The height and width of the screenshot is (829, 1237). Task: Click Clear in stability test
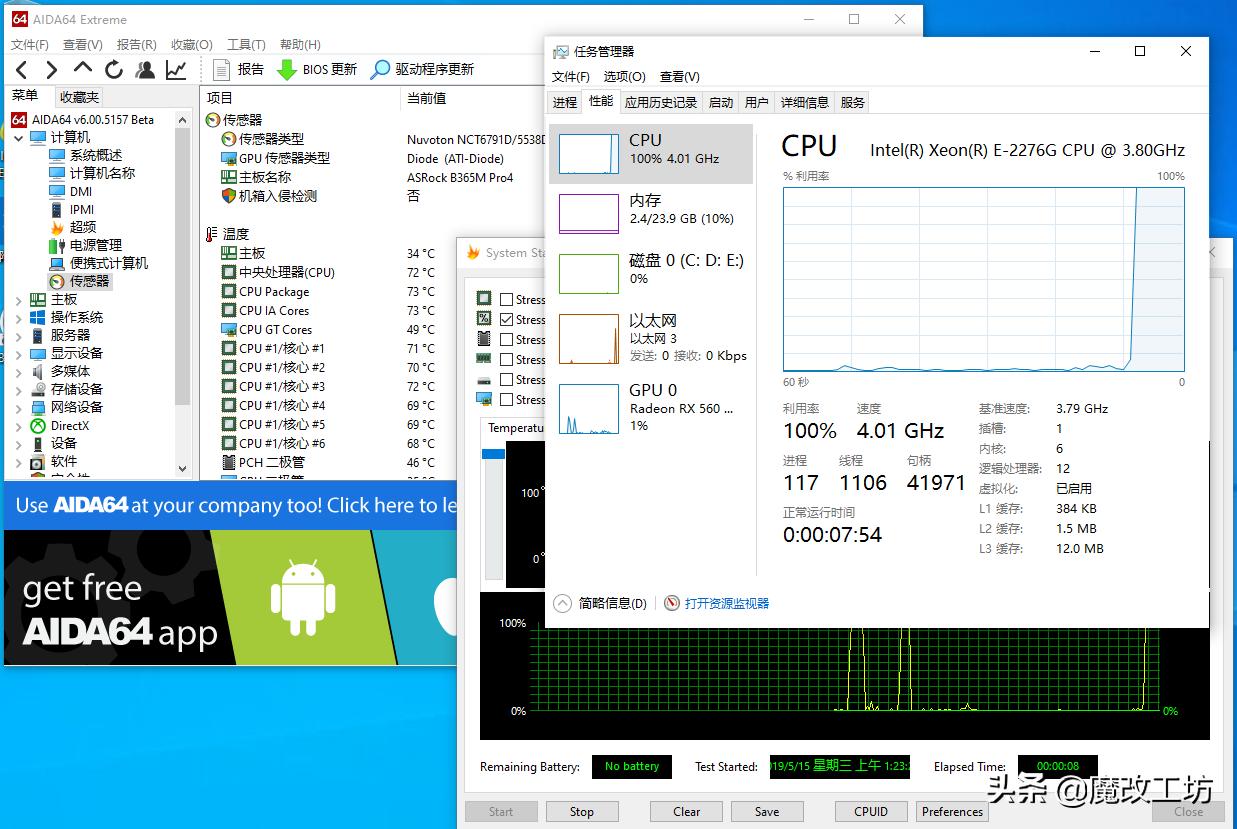coord(687,812)
